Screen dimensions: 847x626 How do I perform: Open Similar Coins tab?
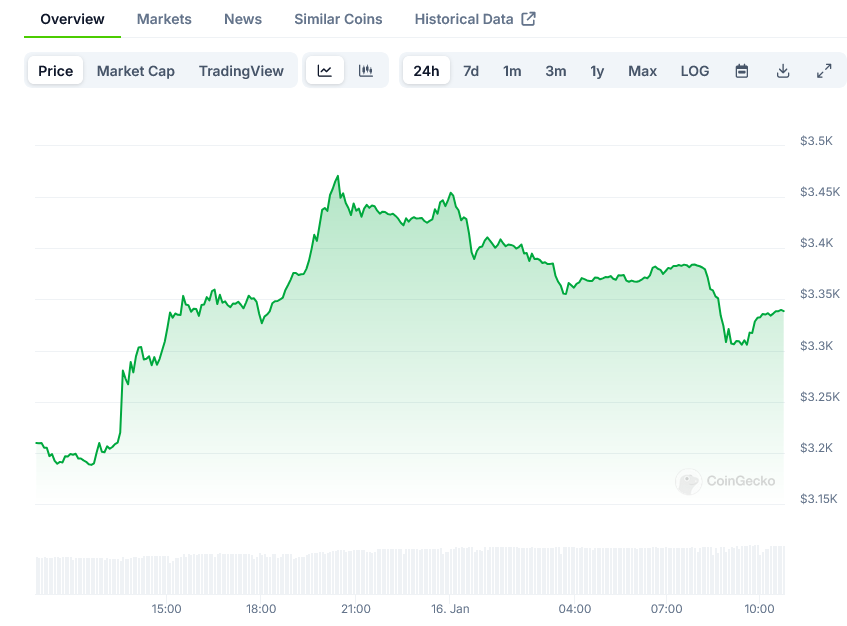(338, 19)
